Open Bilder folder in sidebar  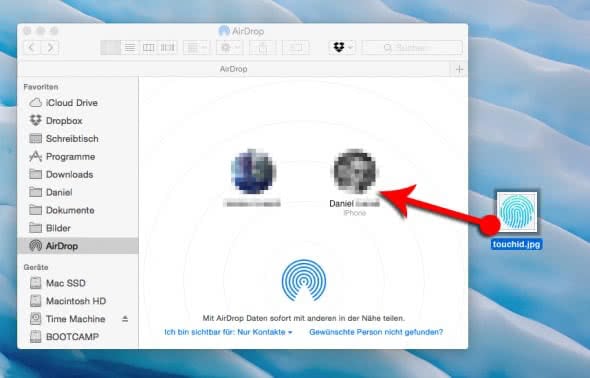point(78,228)
